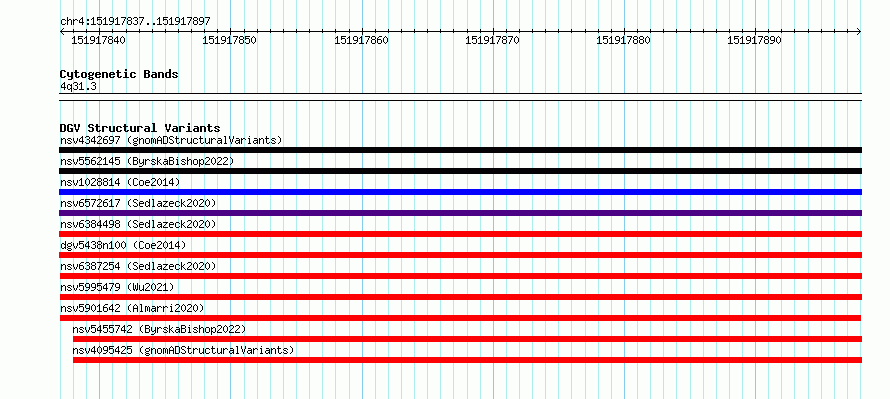This screenshot has height=399, width=890.
Task: Open the nsv1028814 Coe2014 variant label
Action: coord(120,182)
